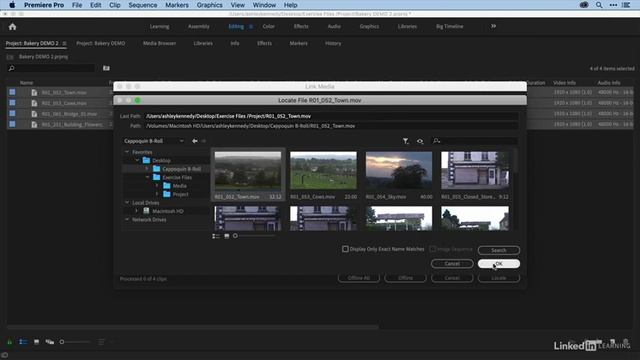Click the eye visibility icon in Locate File
This screenshot has height=360, width=640.
[420, 141]
